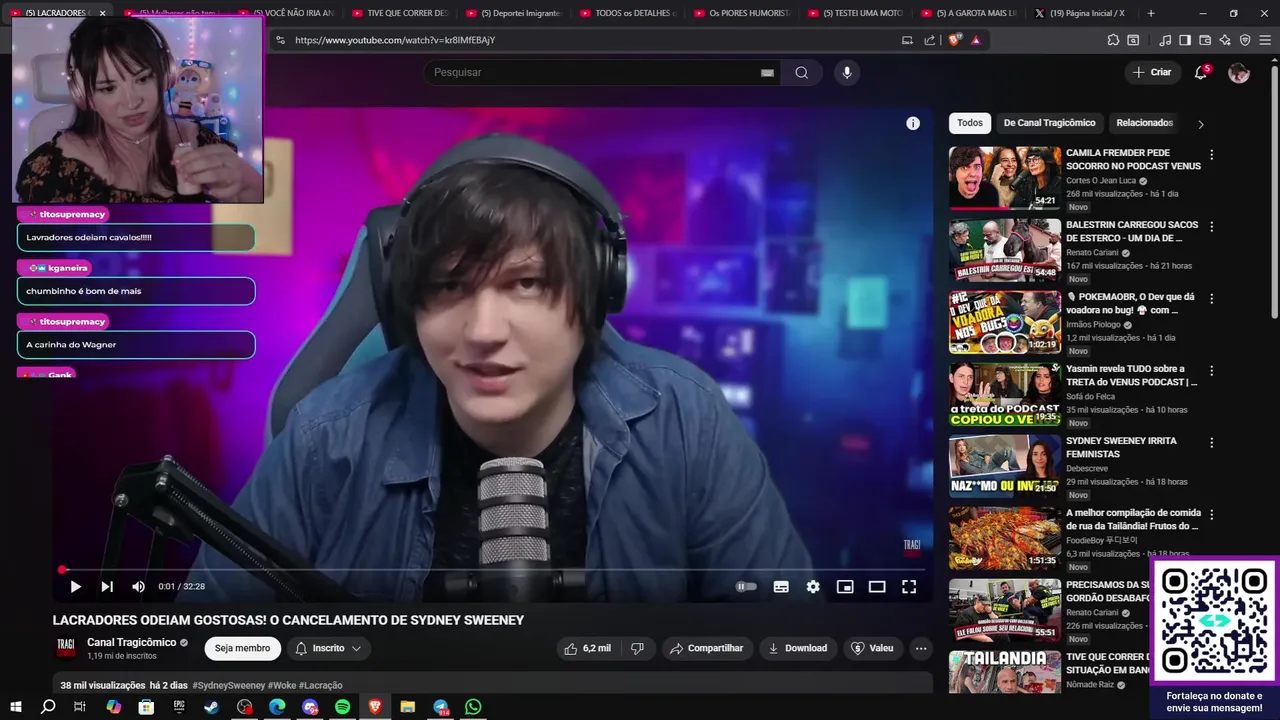Open the Brave VPN shield icon
Viewport: 1280px width, 720px height.
[1245, 40]
